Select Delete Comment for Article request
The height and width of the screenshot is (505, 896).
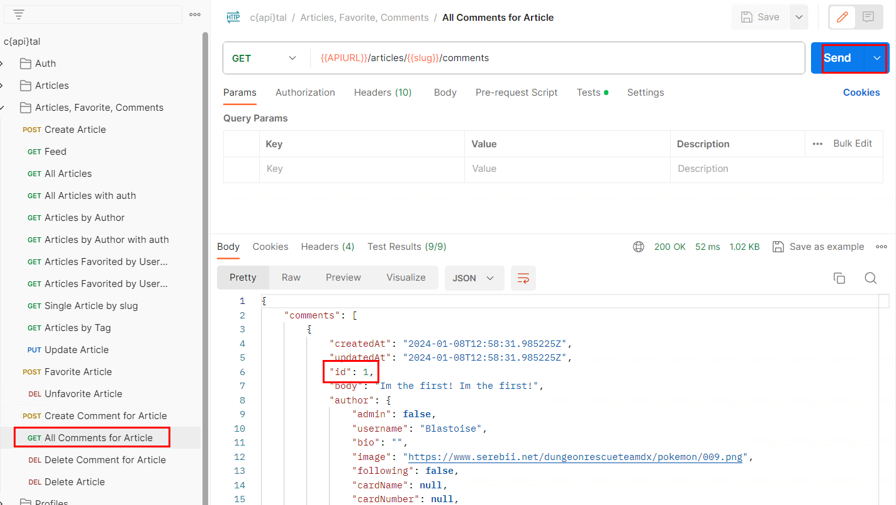point(105,460)
